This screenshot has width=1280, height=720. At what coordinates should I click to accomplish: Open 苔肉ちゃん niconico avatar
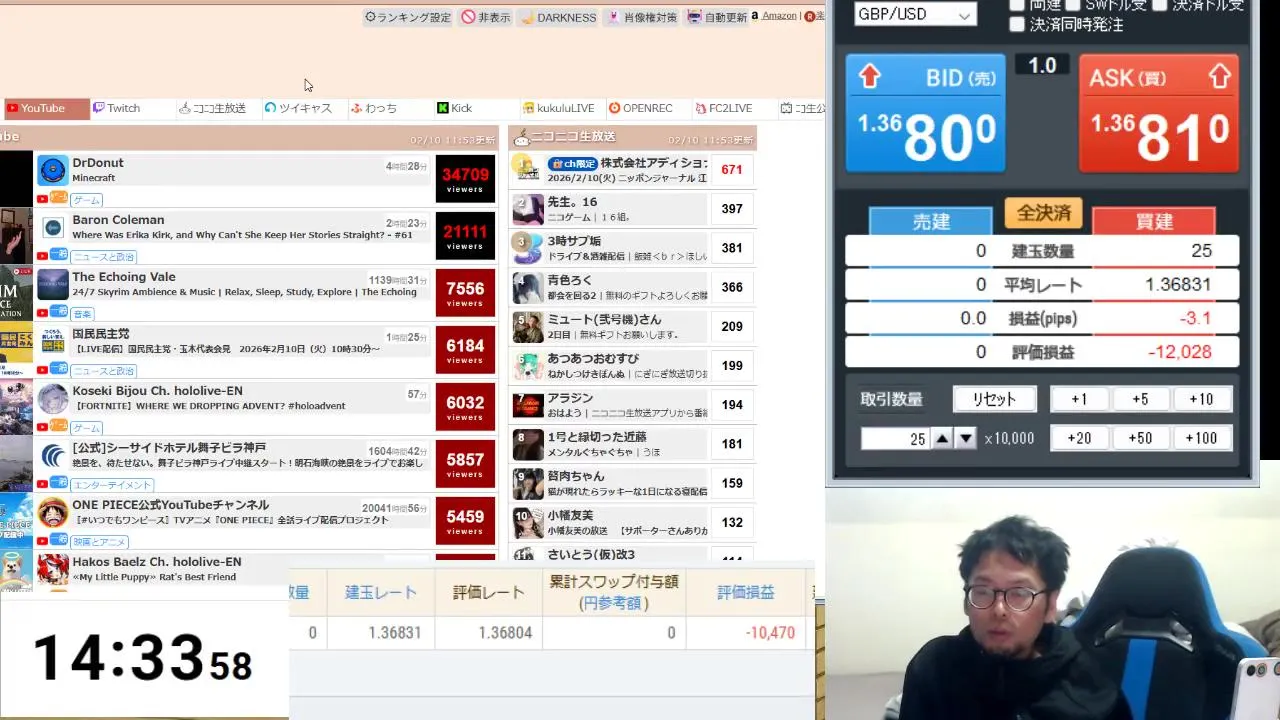pos(527,483)
